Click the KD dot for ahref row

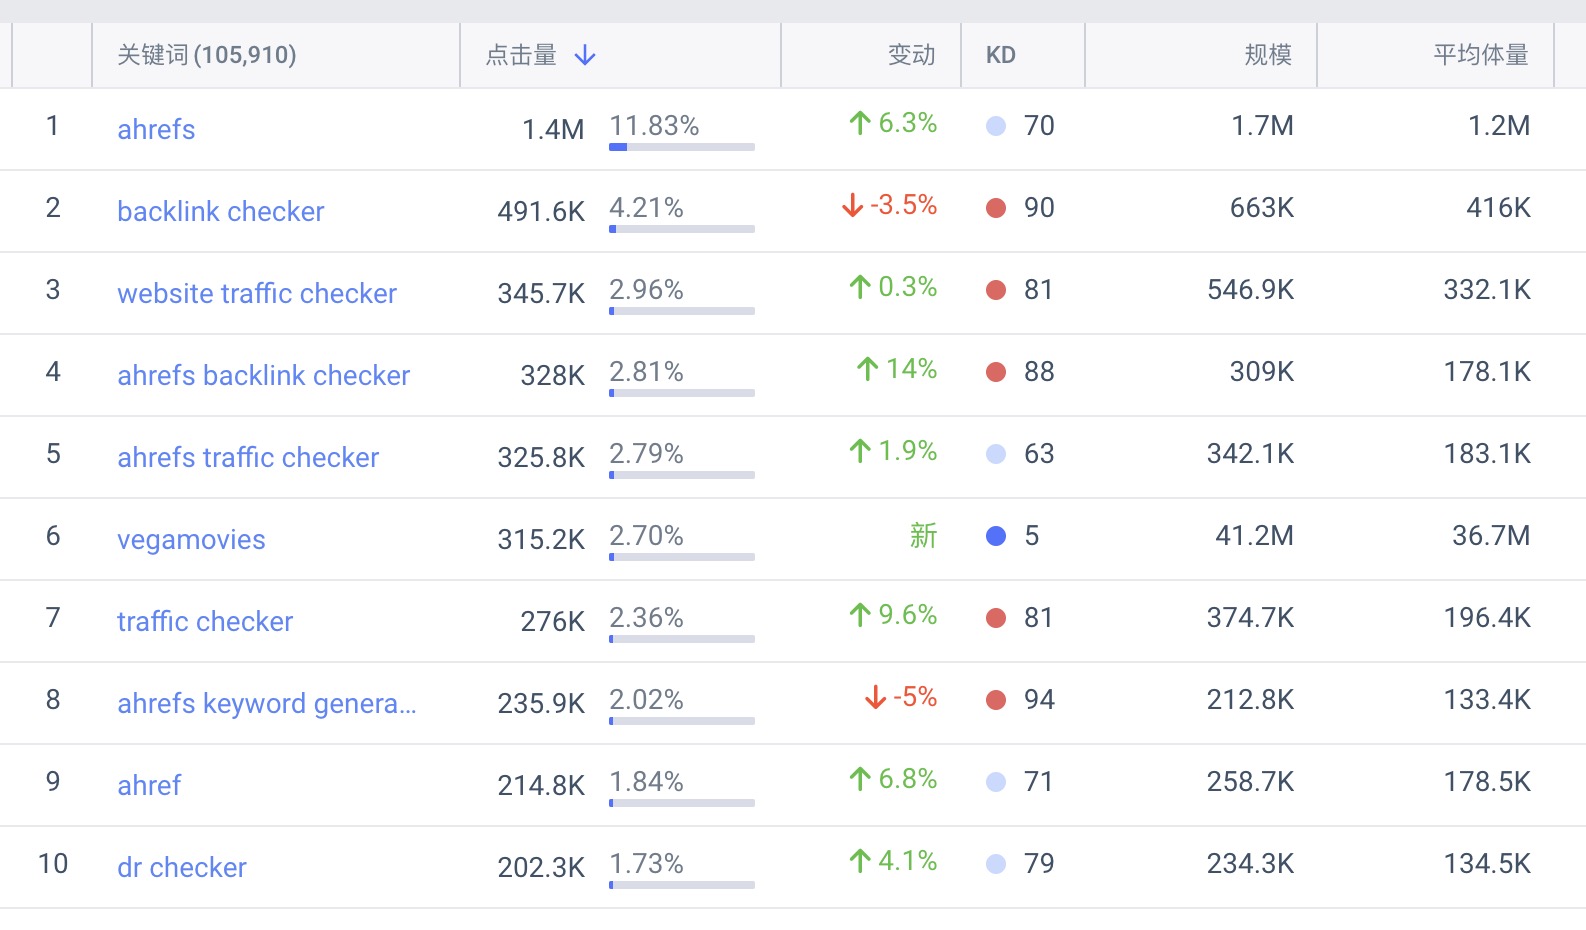coord(996,782)
